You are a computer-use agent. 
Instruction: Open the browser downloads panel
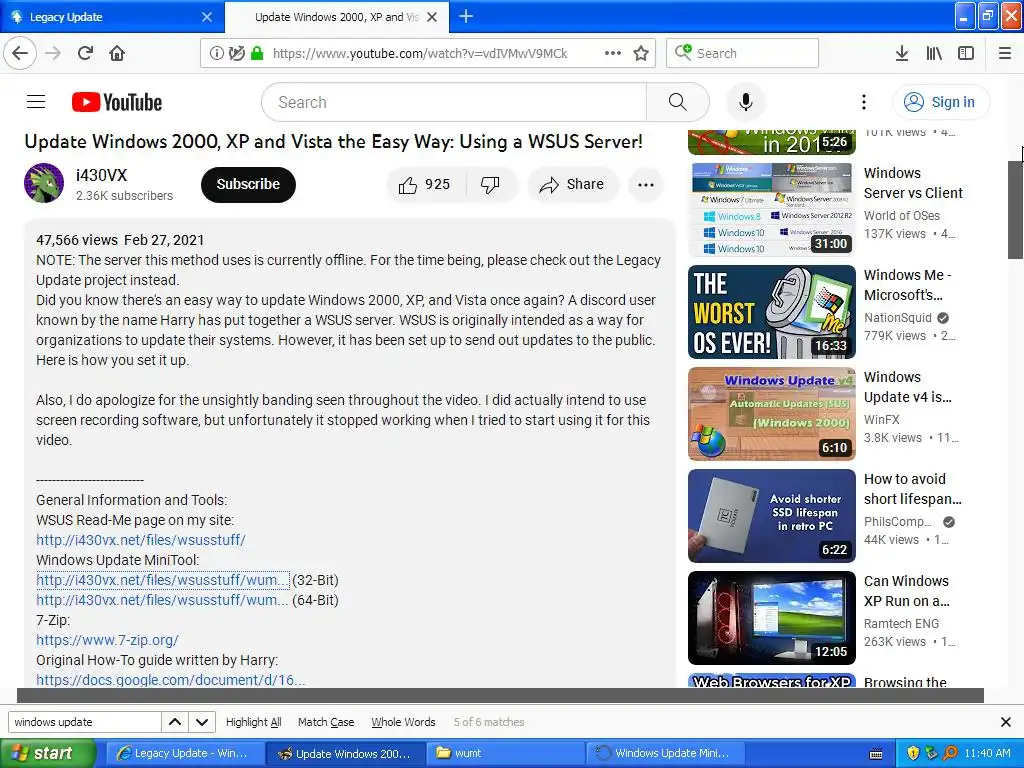902,53
